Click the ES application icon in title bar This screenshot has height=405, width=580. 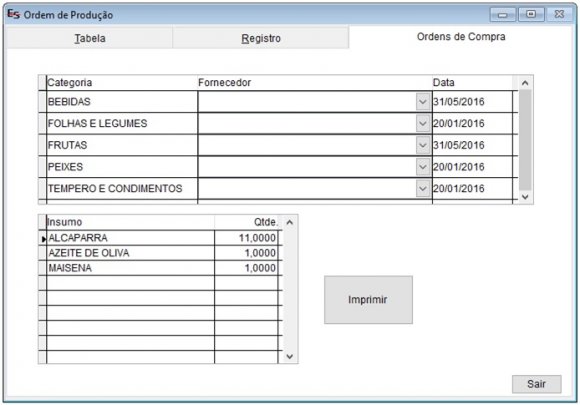[13, 15]
